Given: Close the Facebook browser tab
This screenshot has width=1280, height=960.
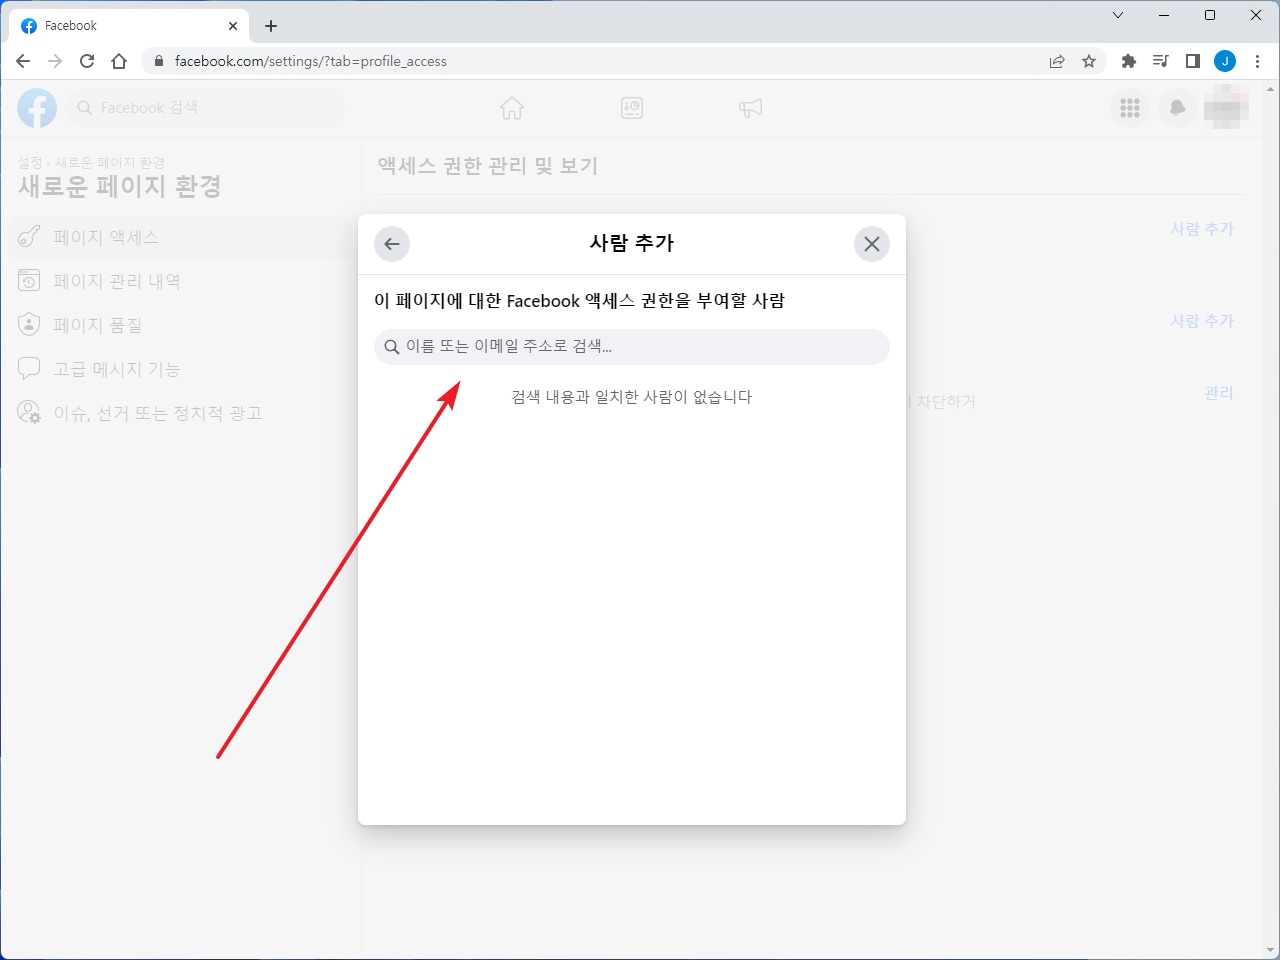Looking at the screenshot, I should click(233, 26).
